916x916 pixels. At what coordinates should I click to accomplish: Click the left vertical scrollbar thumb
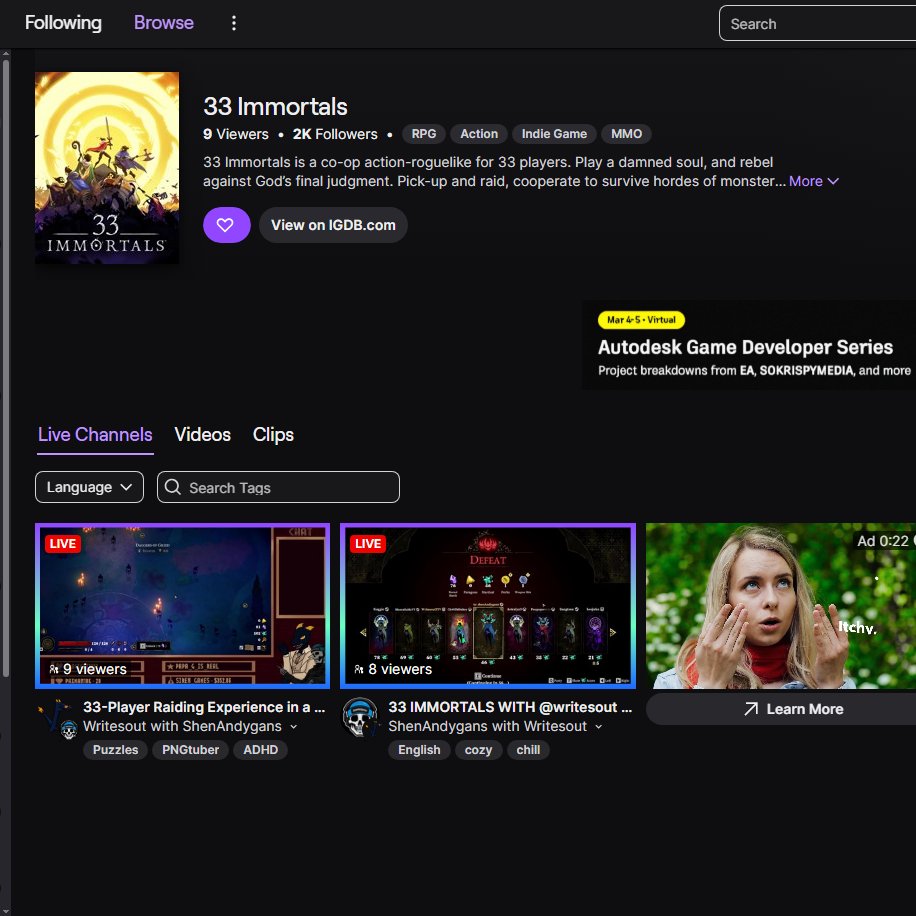(6, 367)
